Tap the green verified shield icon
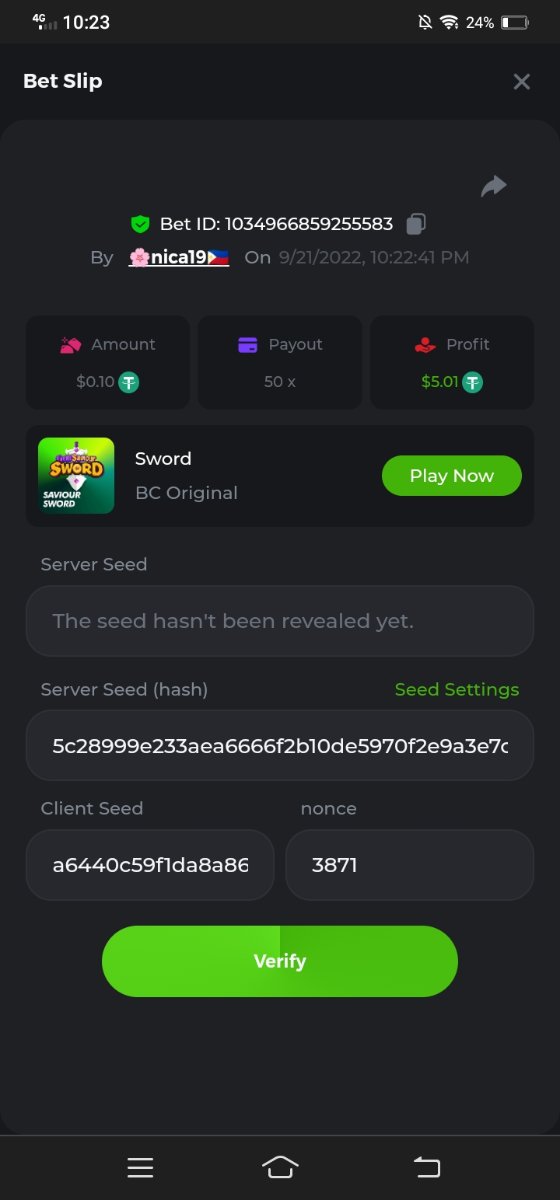This screenshot has width=560, height=1200. [140, 223]
